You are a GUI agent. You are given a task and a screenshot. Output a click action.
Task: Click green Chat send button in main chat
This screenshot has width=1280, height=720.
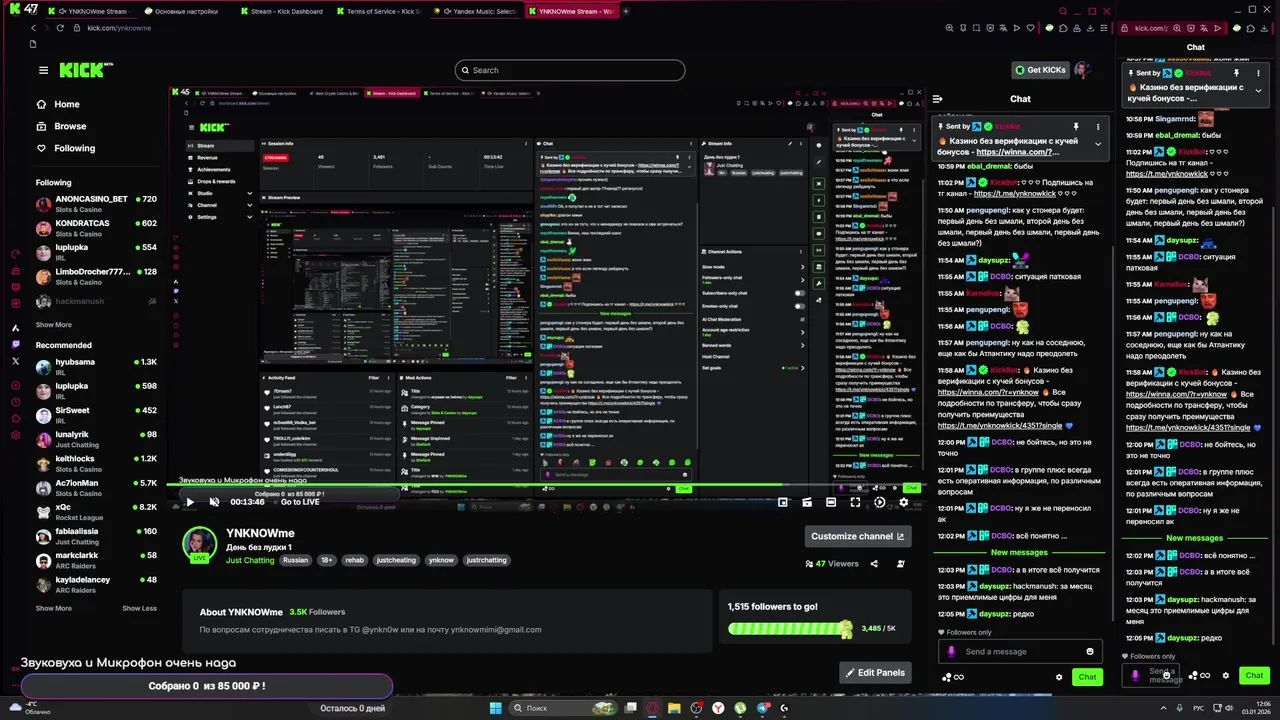[1087, 677]
